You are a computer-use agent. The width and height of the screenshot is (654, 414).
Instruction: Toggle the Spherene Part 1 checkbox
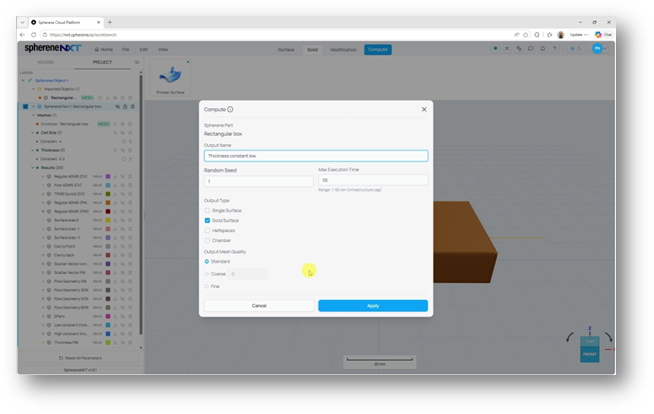pyautogui.click(x=25, y=107)
